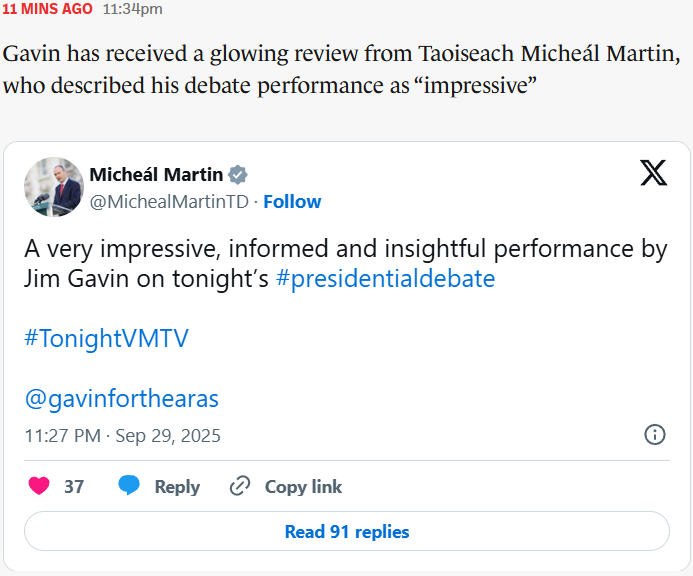Click the verified badge beside Micheál Martin

tap(238, 175)
